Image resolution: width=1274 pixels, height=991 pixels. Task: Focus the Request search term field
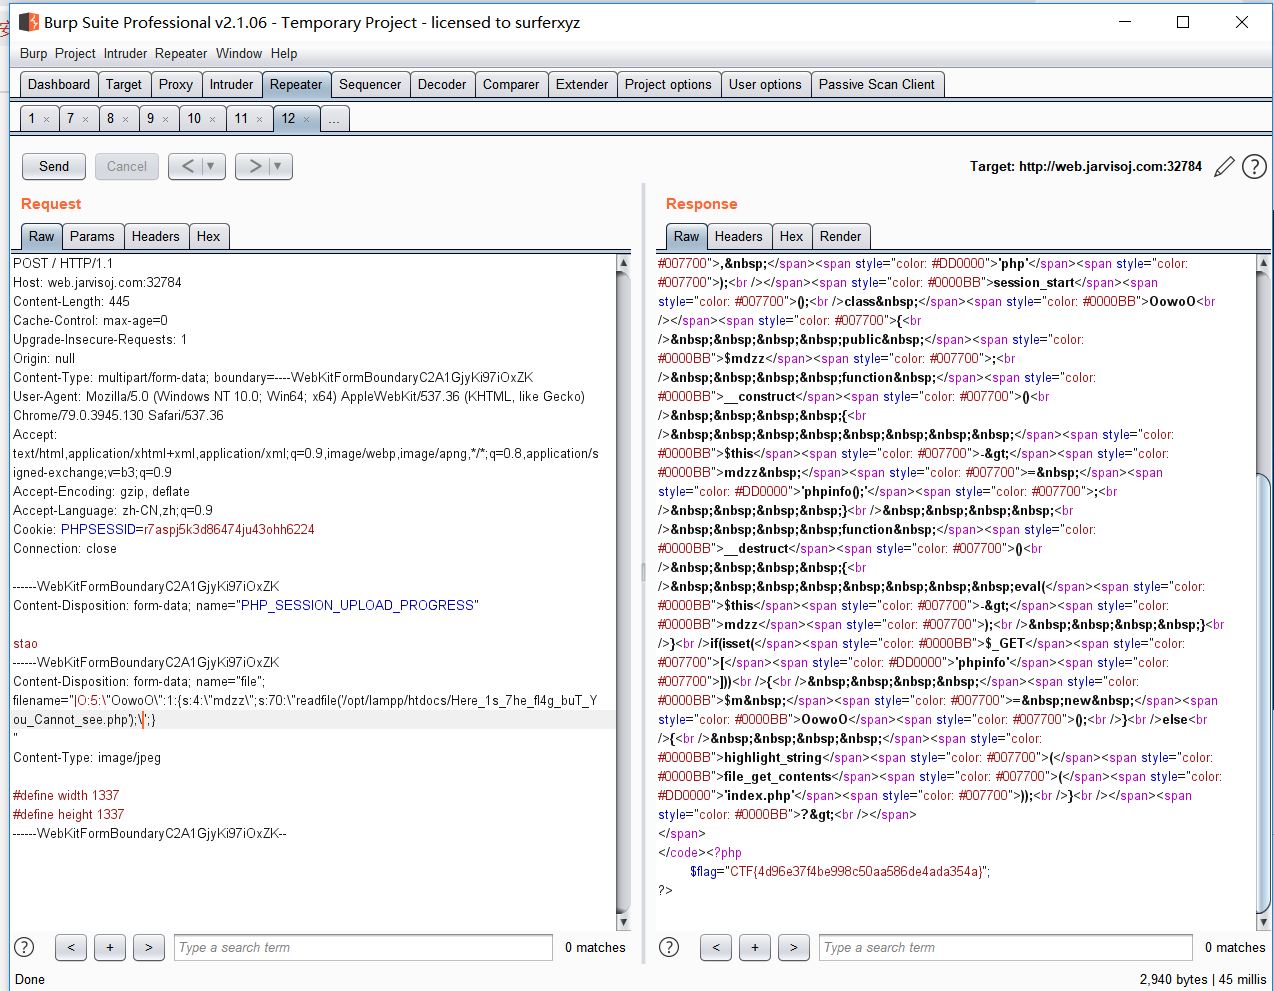[363, 947]
